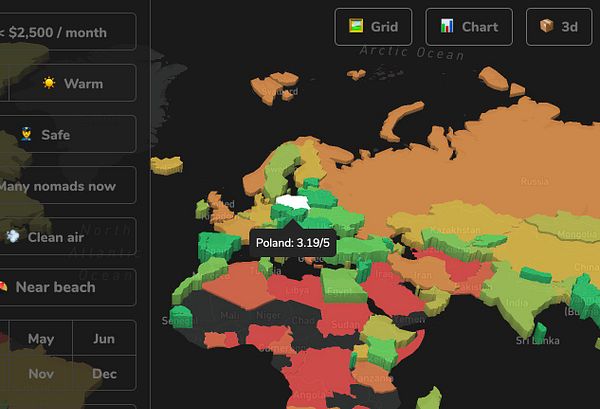Screen dimensions: 600x409
Task: Toggle the Warm filter
Action: pyautogui.click(x=72, y=83)
